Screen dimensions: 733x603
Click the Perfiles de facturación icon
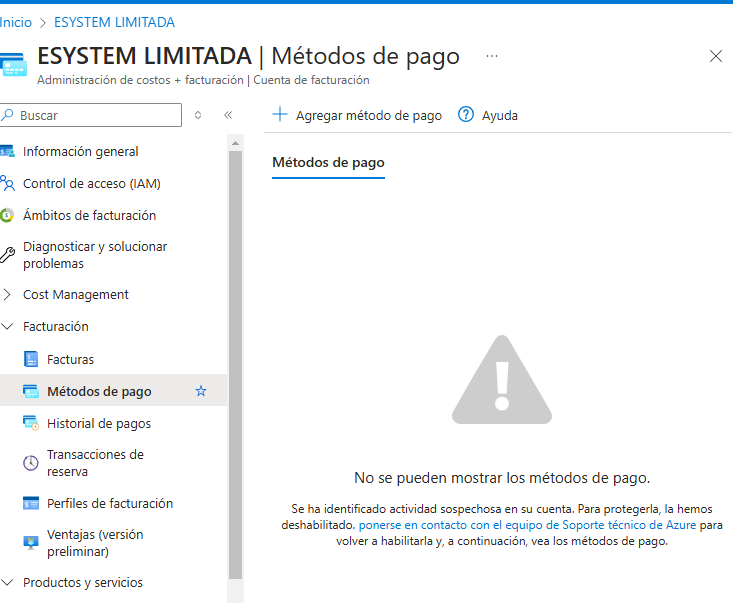[31, 503]
